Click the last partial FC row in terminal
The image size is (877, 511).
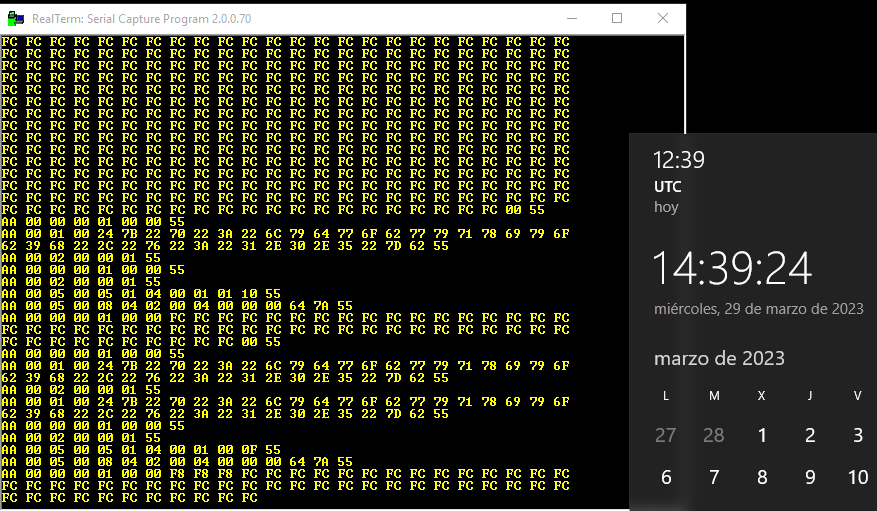coord(129,498)
